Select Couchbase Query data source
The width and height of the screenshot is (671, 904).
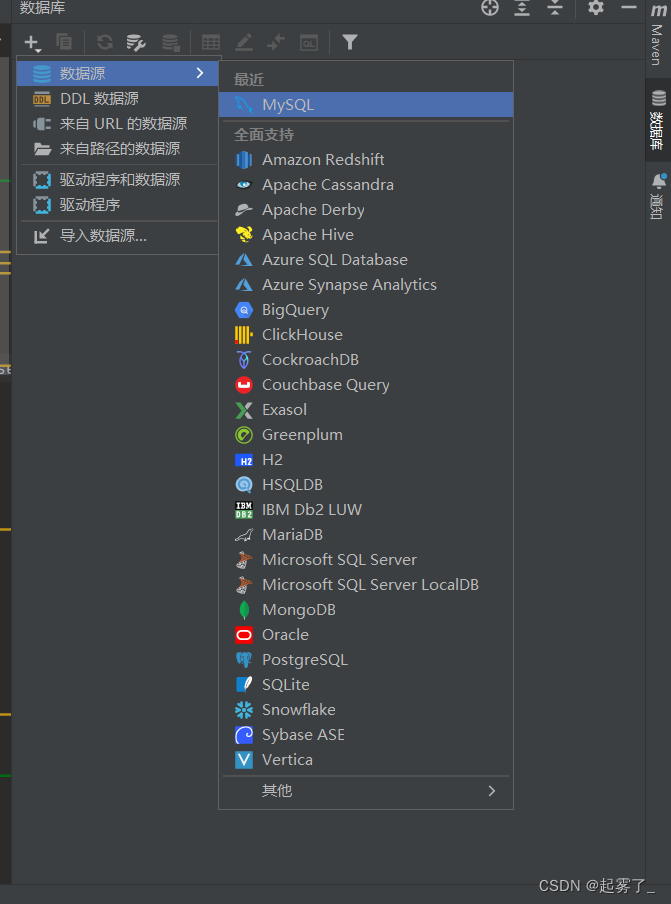[366, 385]
